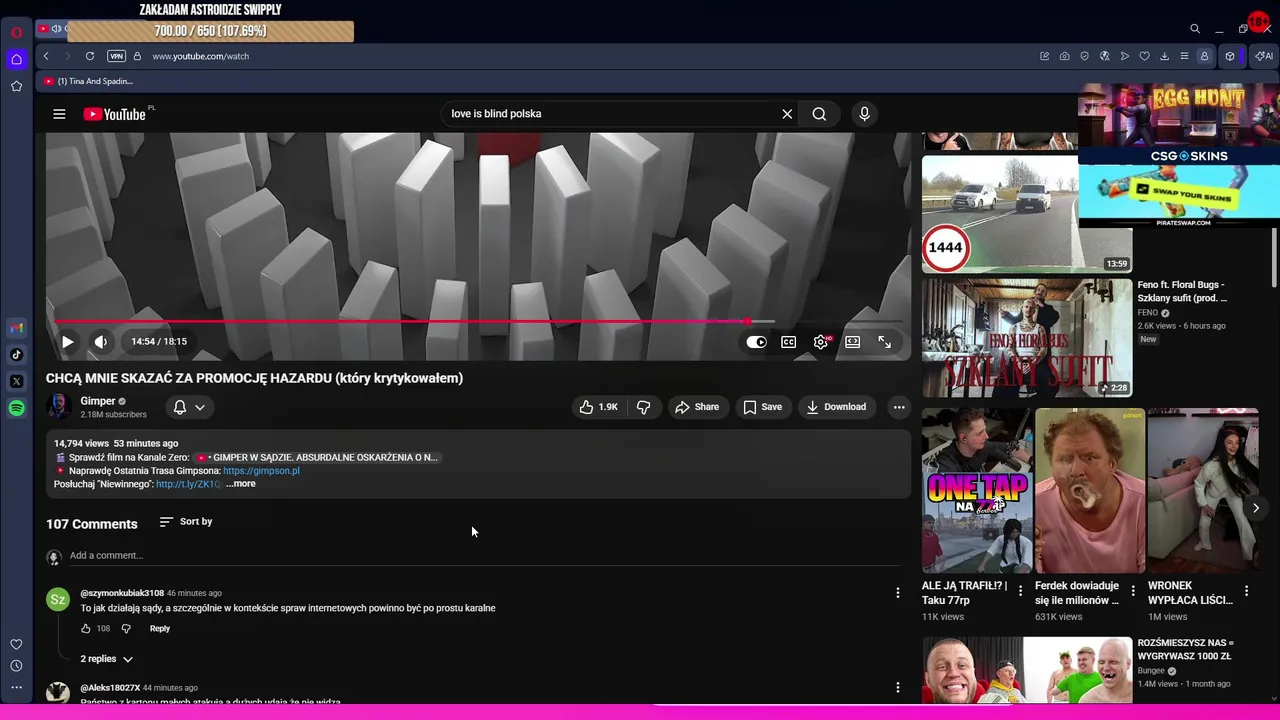The height and width of the screenshot is (720, 1280).
Task: Open the 13:59 road video thumbnail
Action: [x=1027, y=214]
